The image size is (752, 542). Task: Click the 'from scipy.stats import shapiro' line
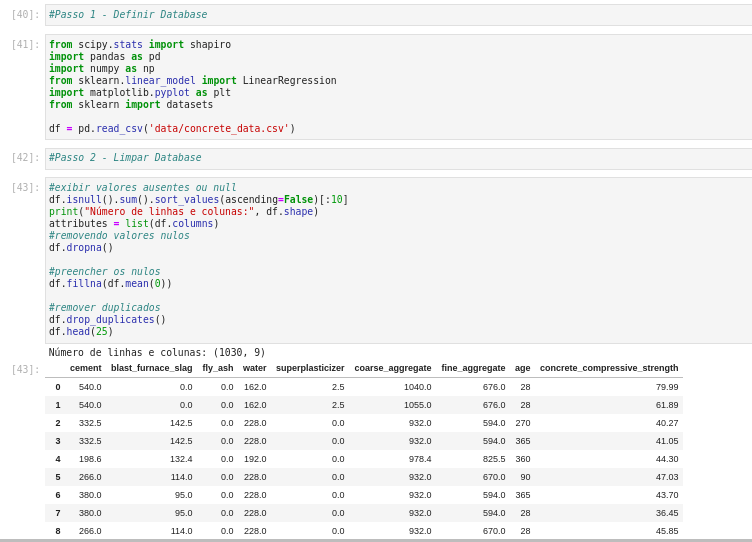coord(140,45)
